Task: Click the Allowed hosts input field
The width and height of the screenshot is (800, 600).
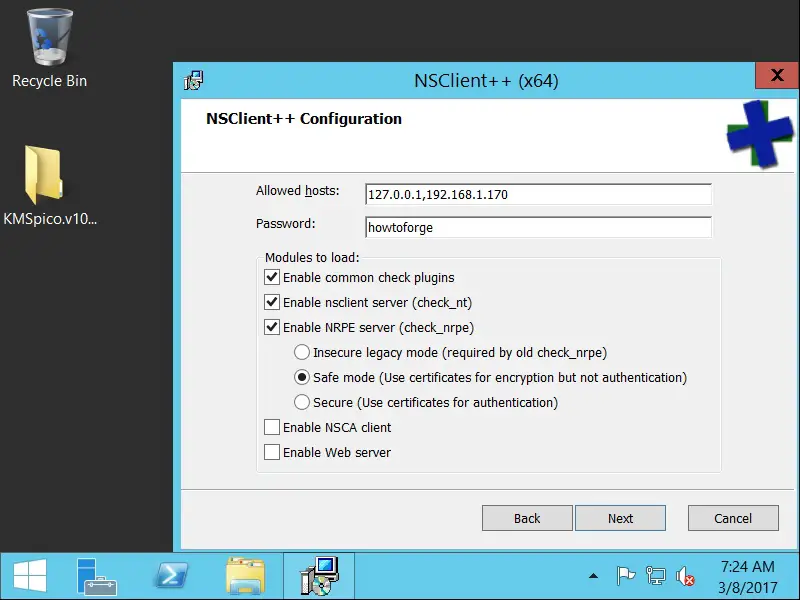Action: point(538,194)
